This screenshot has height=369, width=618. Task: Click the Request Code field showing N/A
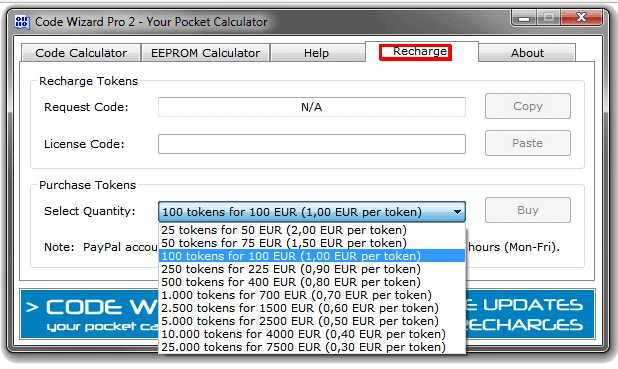(312, 107)
